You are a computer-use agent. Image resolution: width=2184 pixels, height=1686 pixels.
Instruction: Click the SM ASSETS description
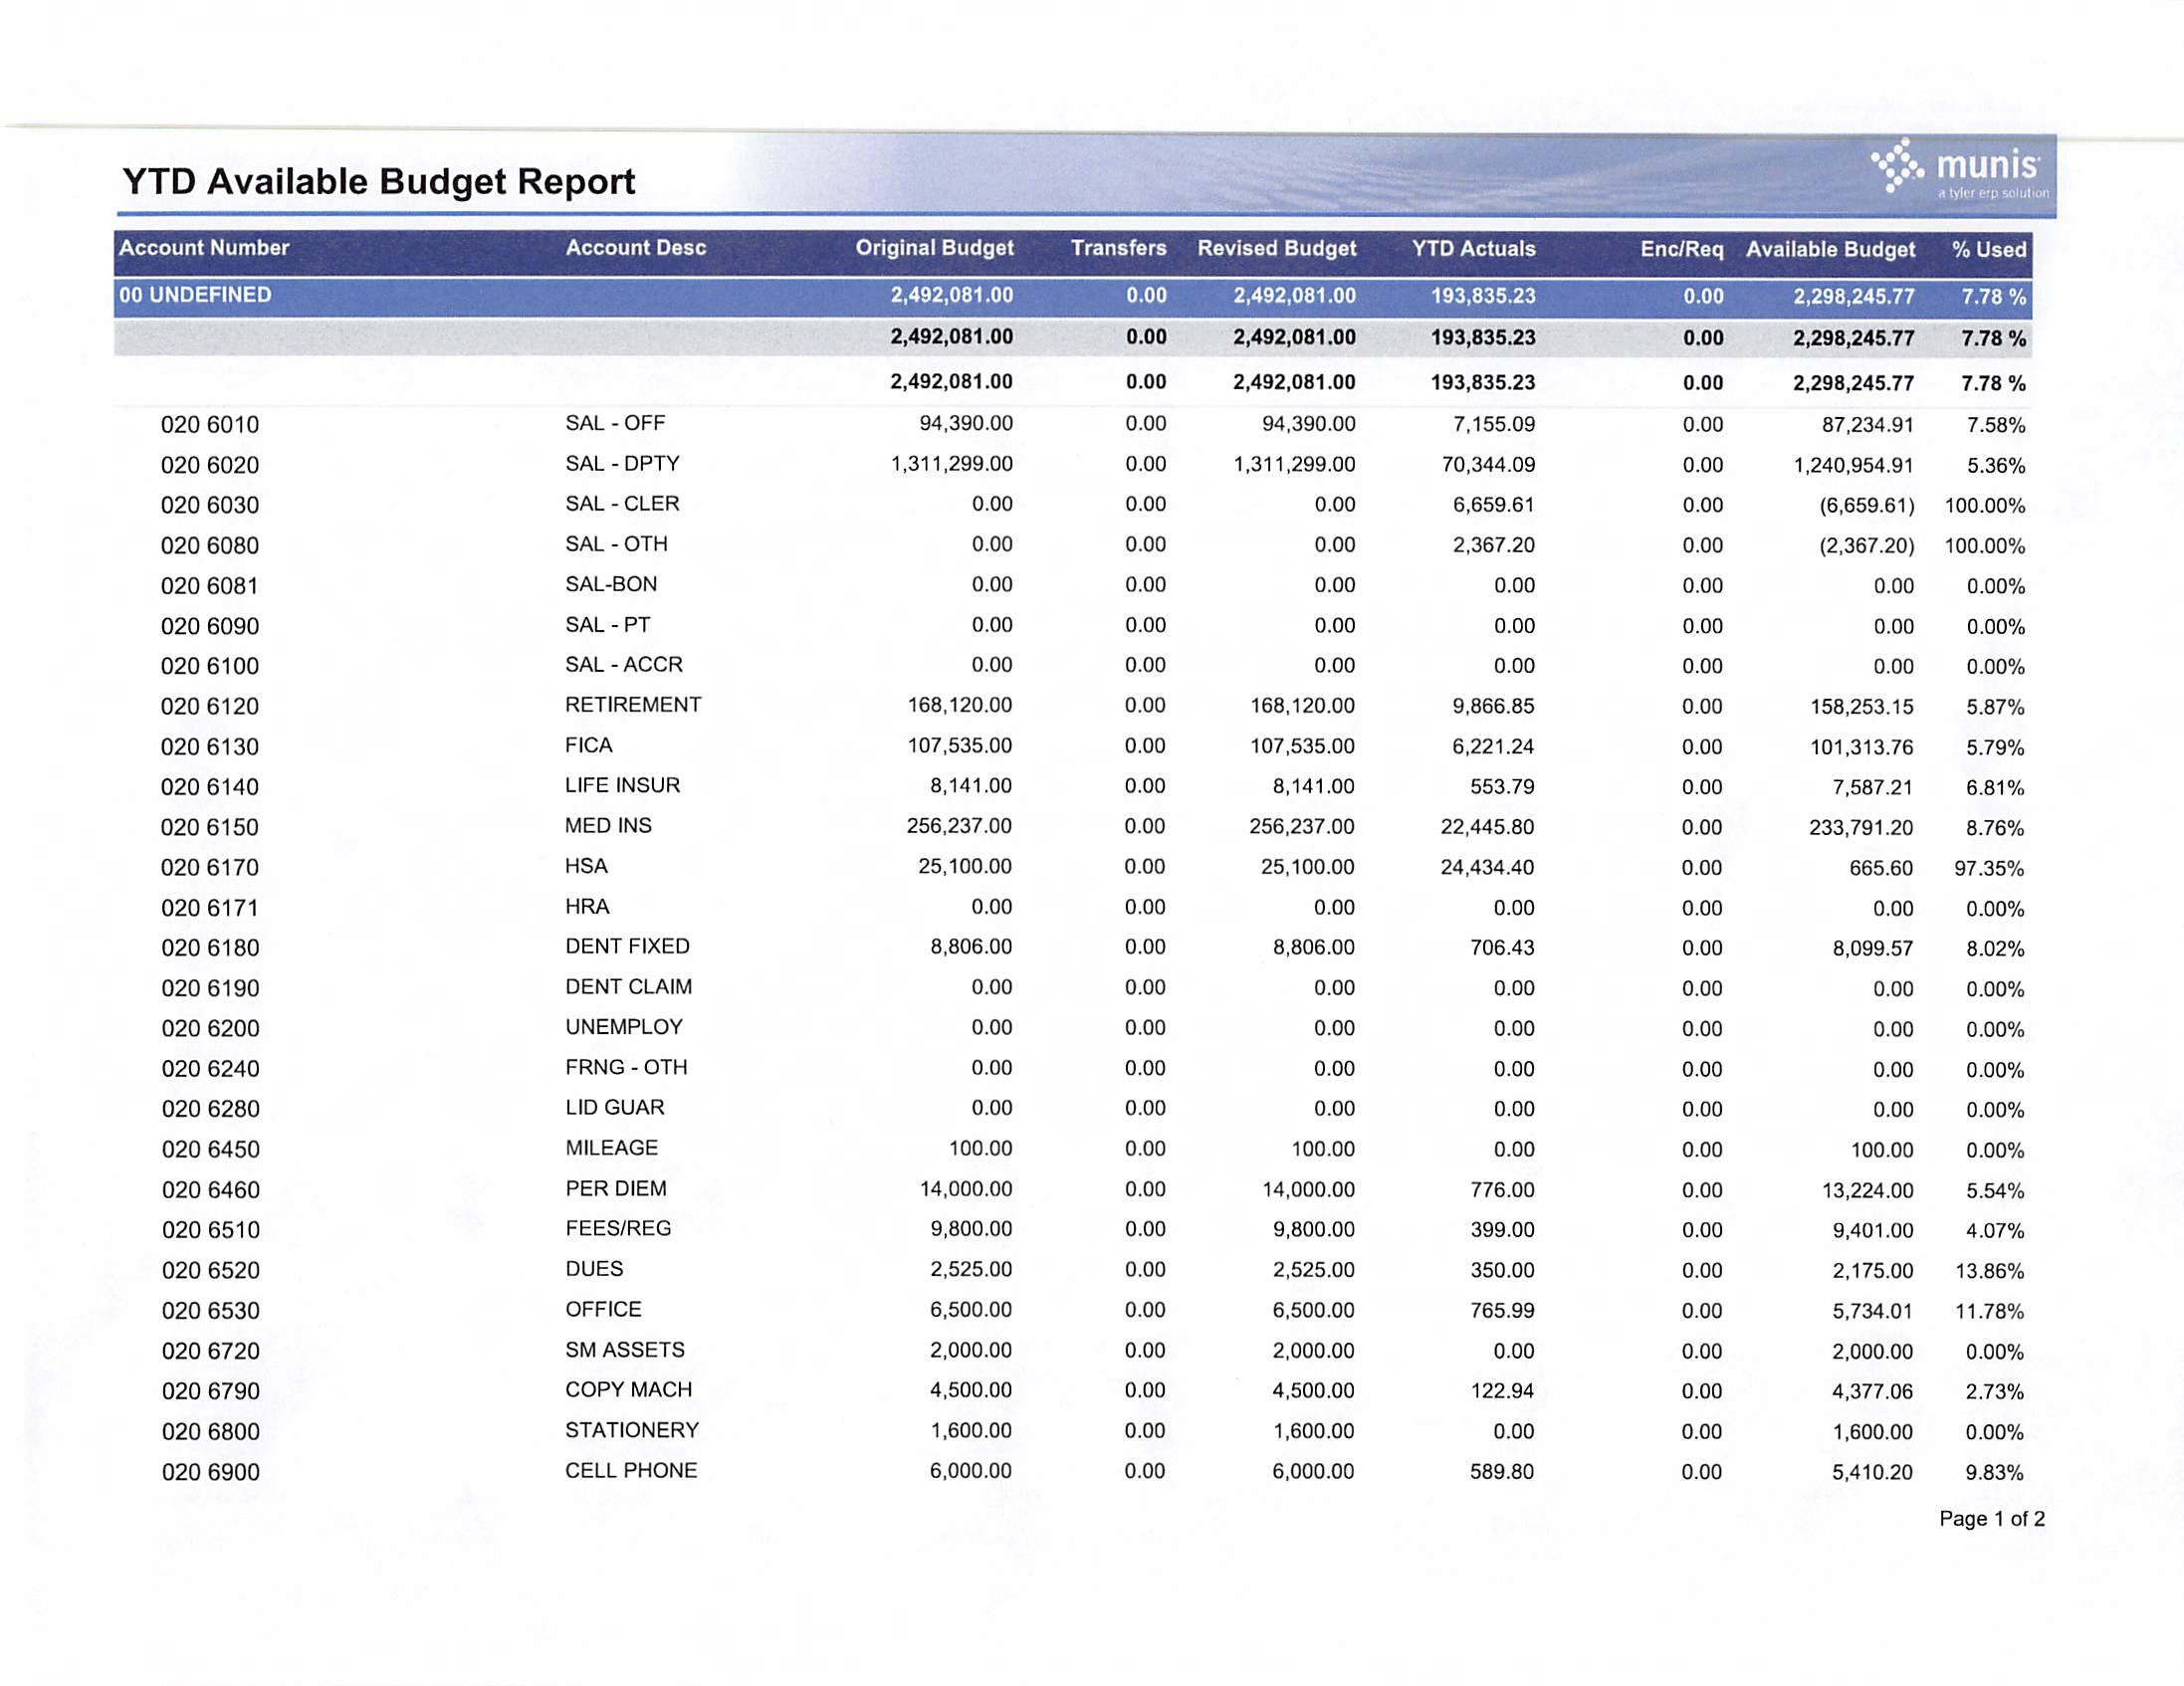[x=625, y=1349]
